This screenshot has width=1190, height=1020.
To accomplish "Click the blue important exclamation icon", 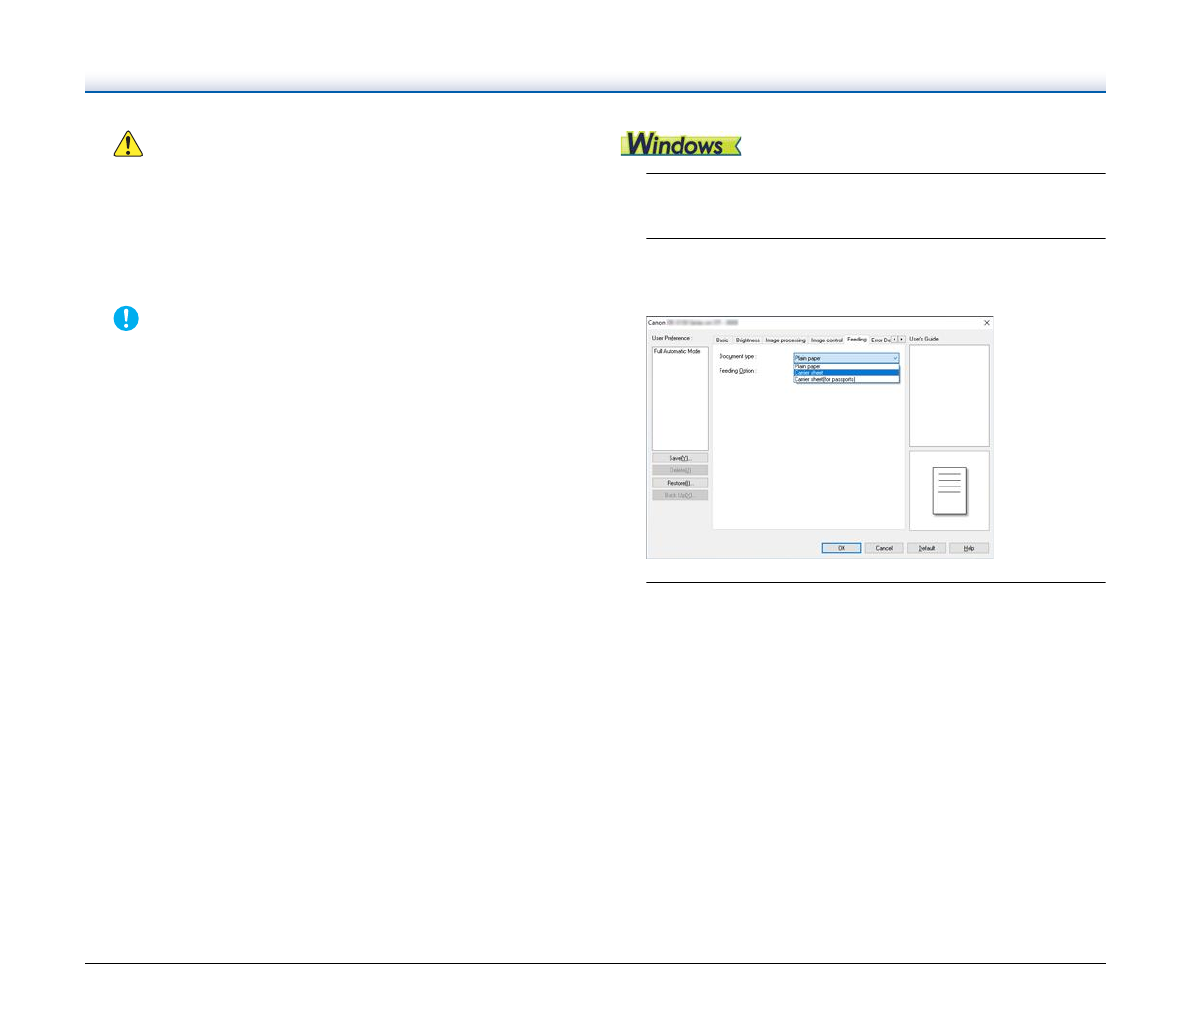I will [126, 318].
